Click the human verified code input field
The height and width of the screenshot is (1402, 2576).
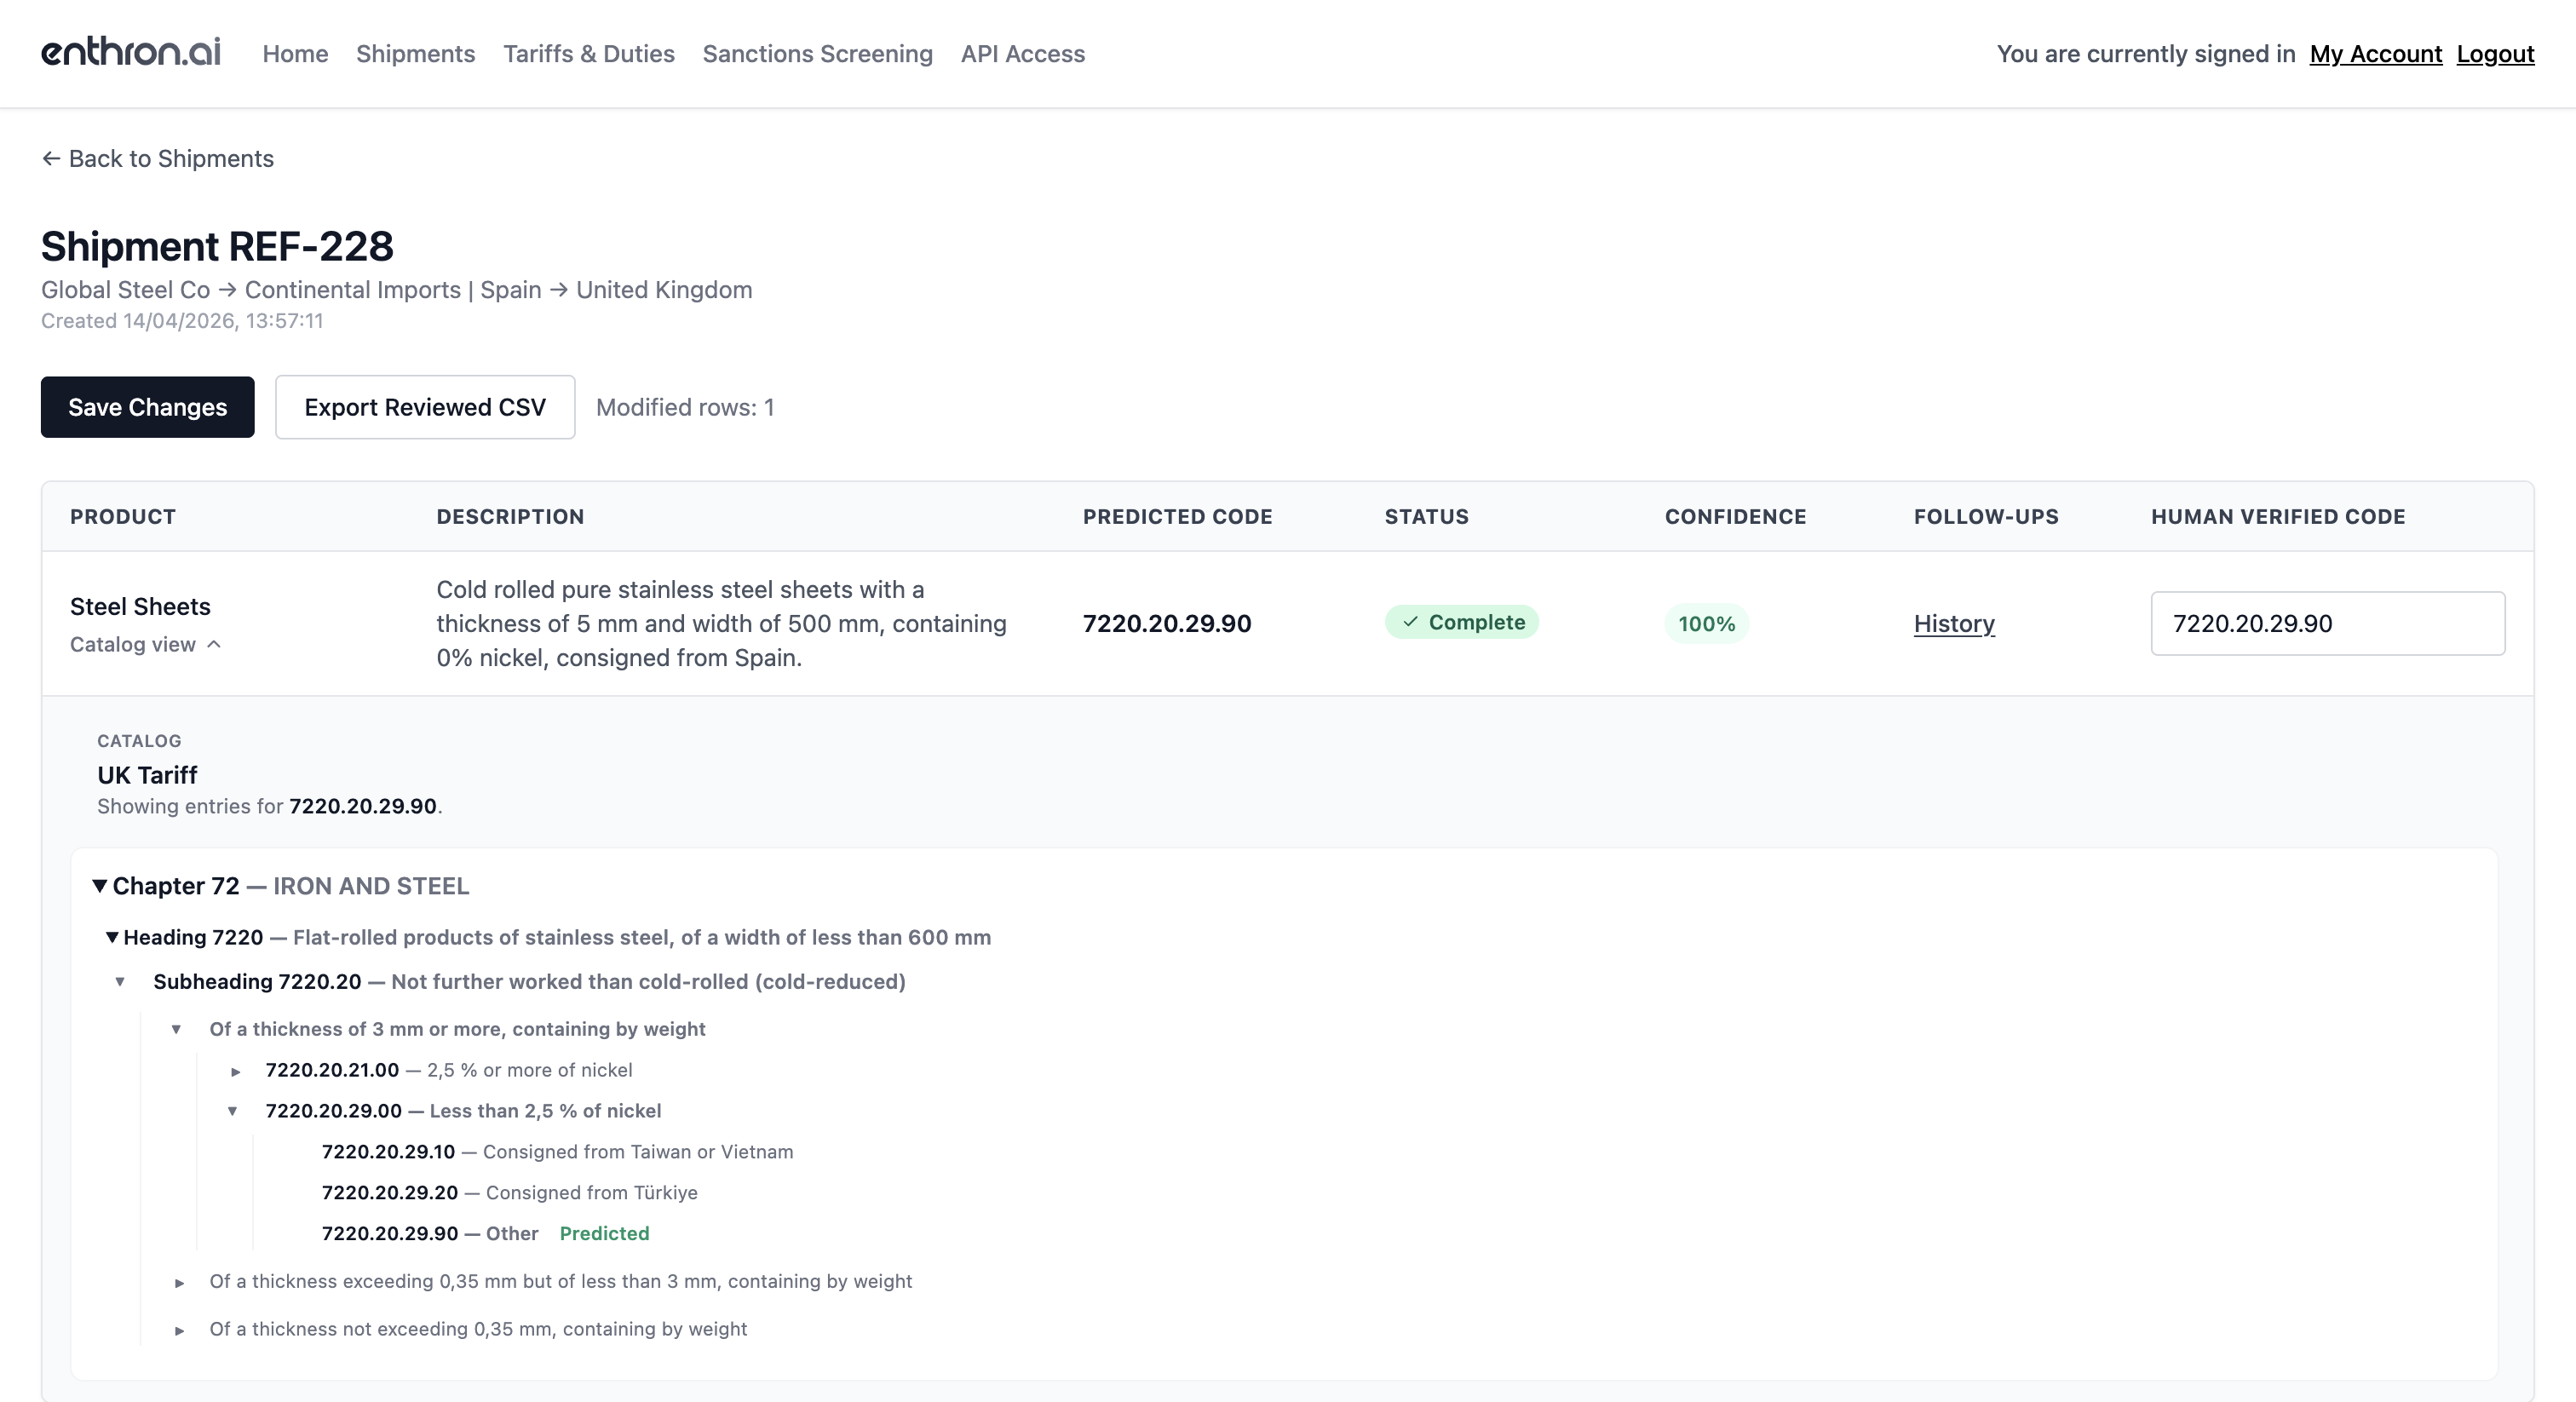(x=2327, y=624)
